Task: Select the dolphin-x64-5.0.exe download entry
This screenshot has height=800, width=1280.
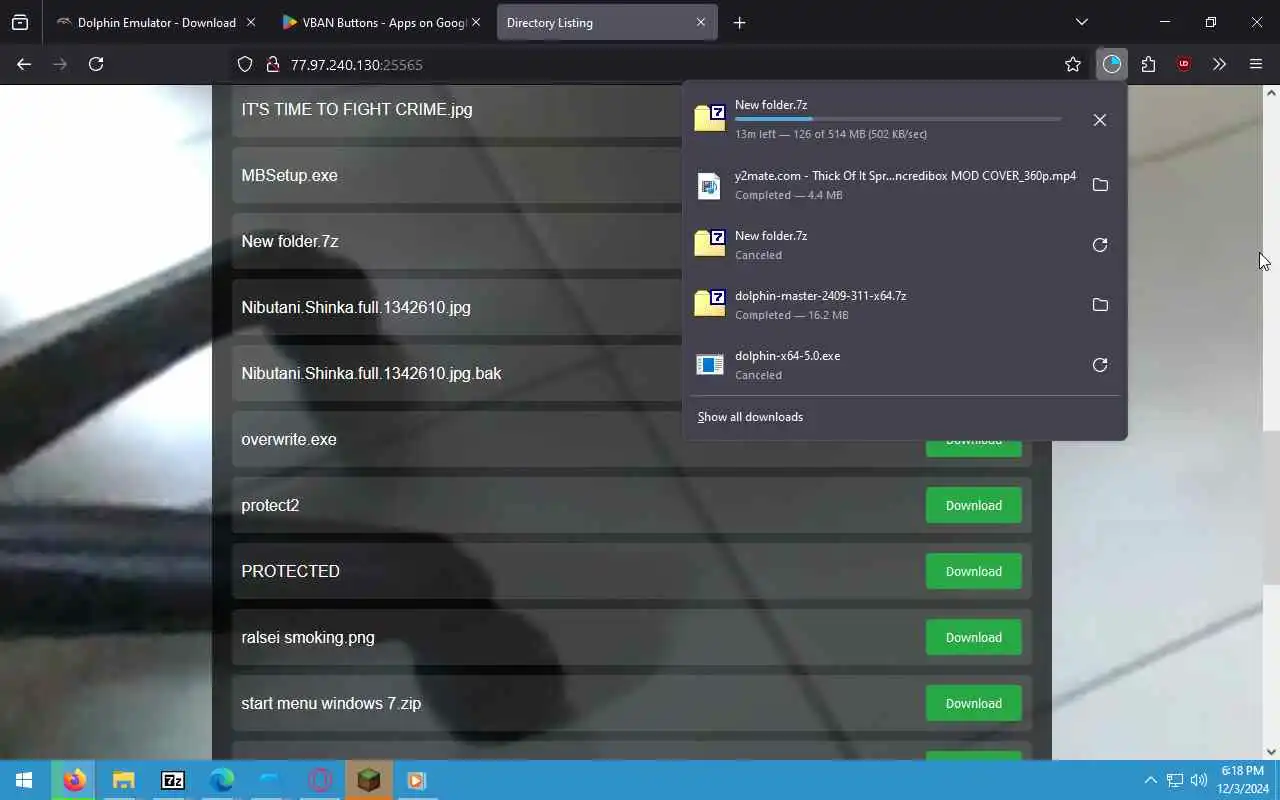Action: [x=886, y=365]
